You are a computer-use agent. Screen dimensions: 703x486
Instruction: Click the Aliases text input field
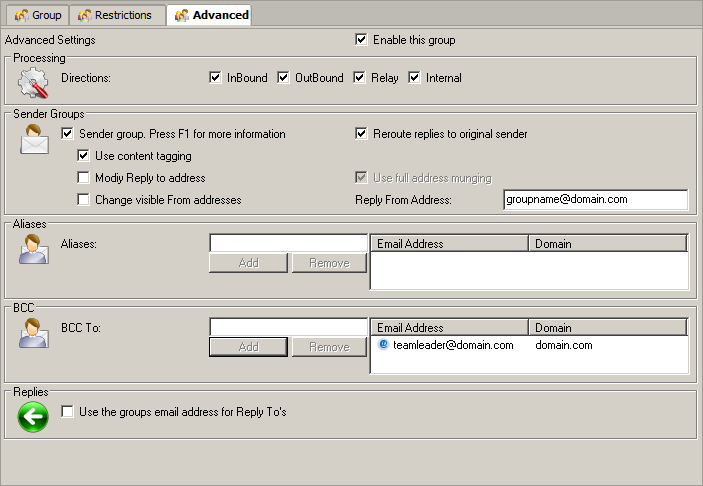(x=288, y=243)
